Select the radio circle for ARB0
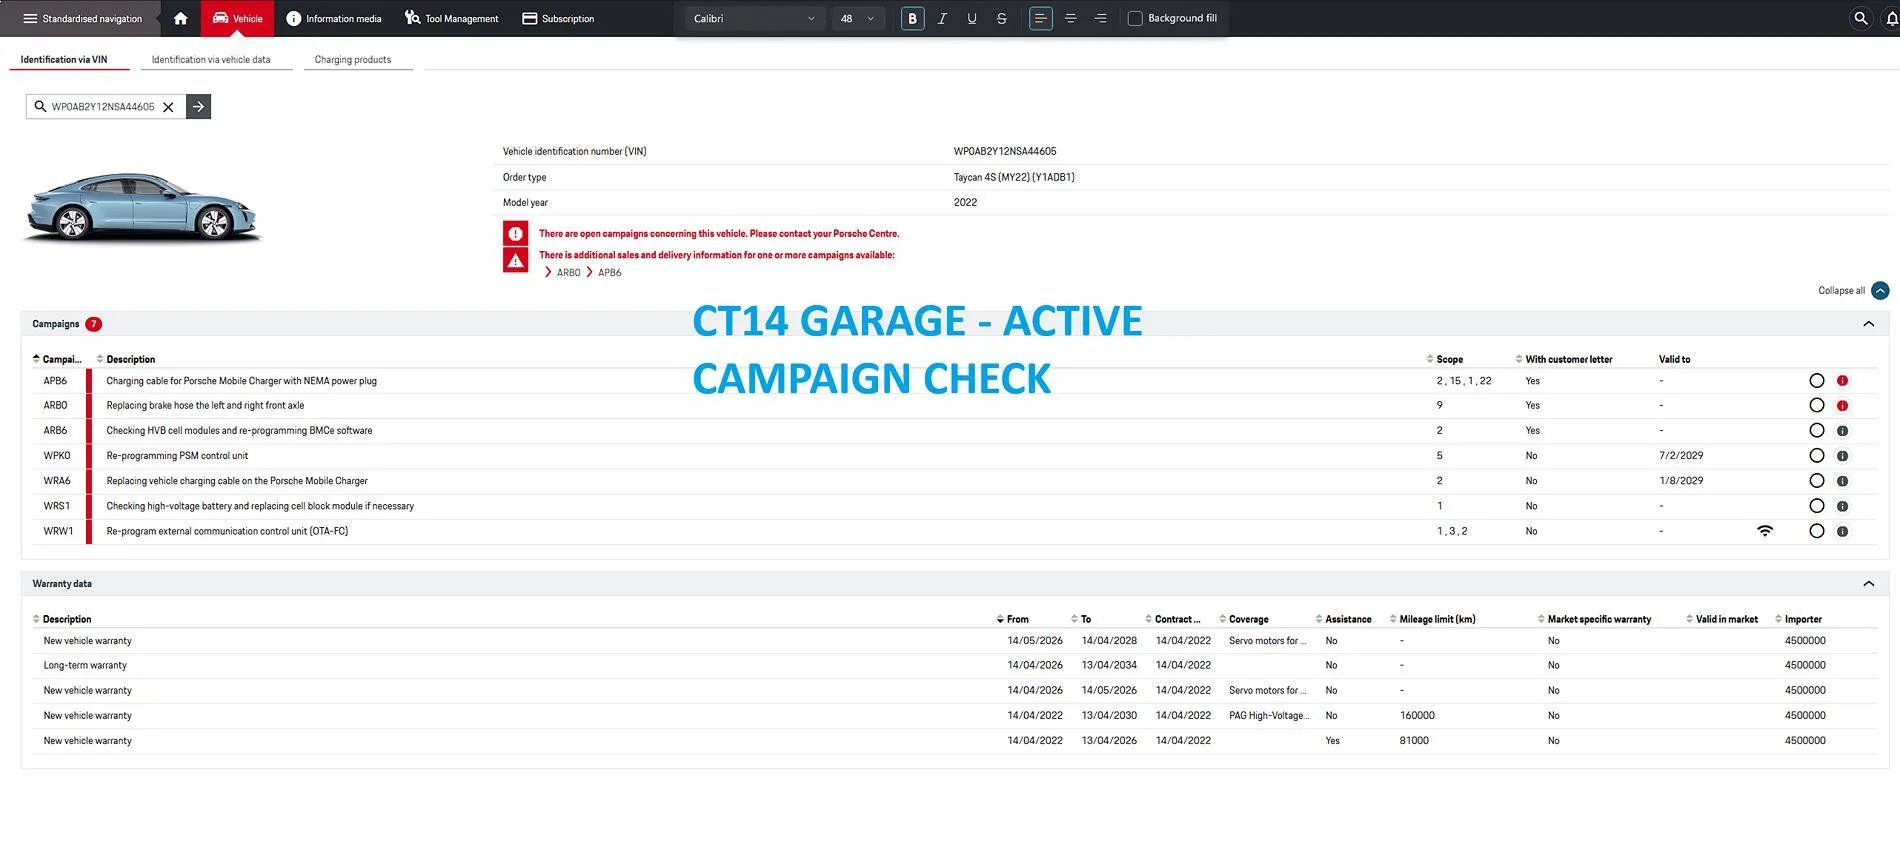Screen dimensions: 1900x861 point(1817,406)
